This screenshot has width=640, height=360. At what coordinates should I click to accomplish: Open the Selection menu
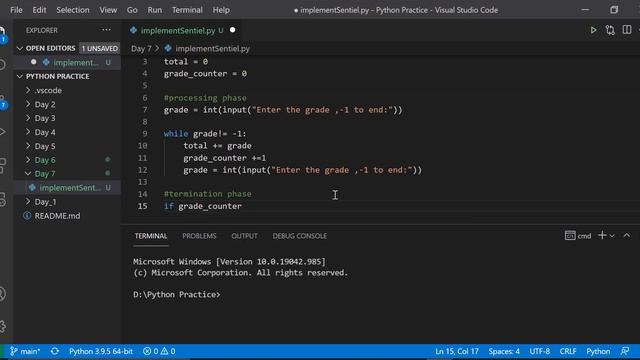[x=73, y=10]
